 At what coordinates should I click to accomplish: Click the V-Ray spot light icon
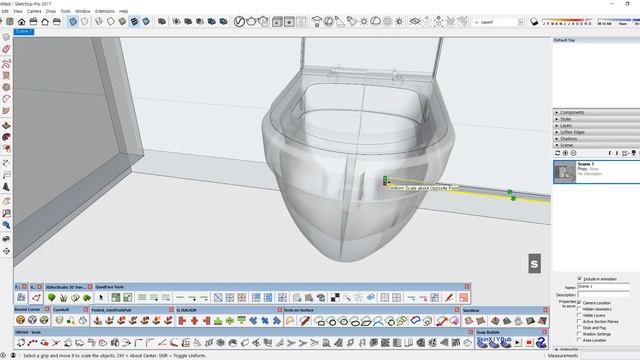point(340,22)
